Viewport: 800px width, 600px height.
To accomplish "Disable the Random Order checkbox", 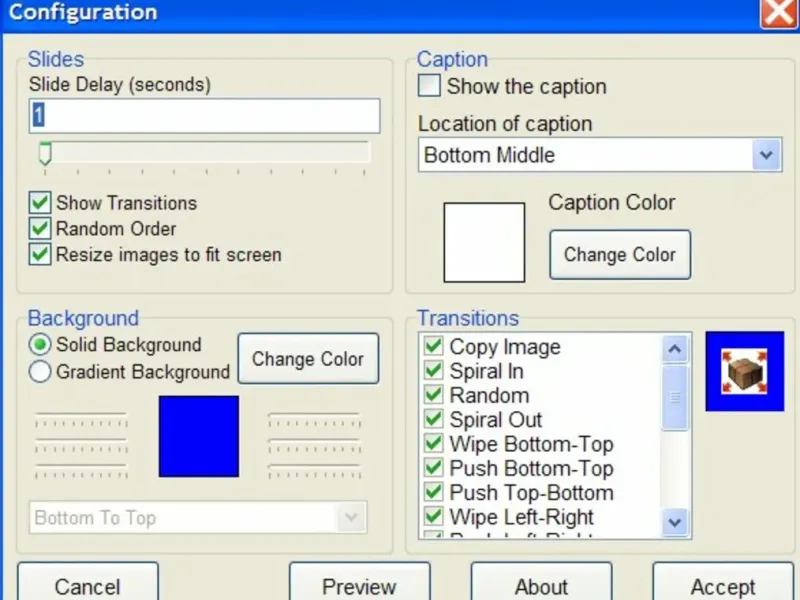I will 40,229.
